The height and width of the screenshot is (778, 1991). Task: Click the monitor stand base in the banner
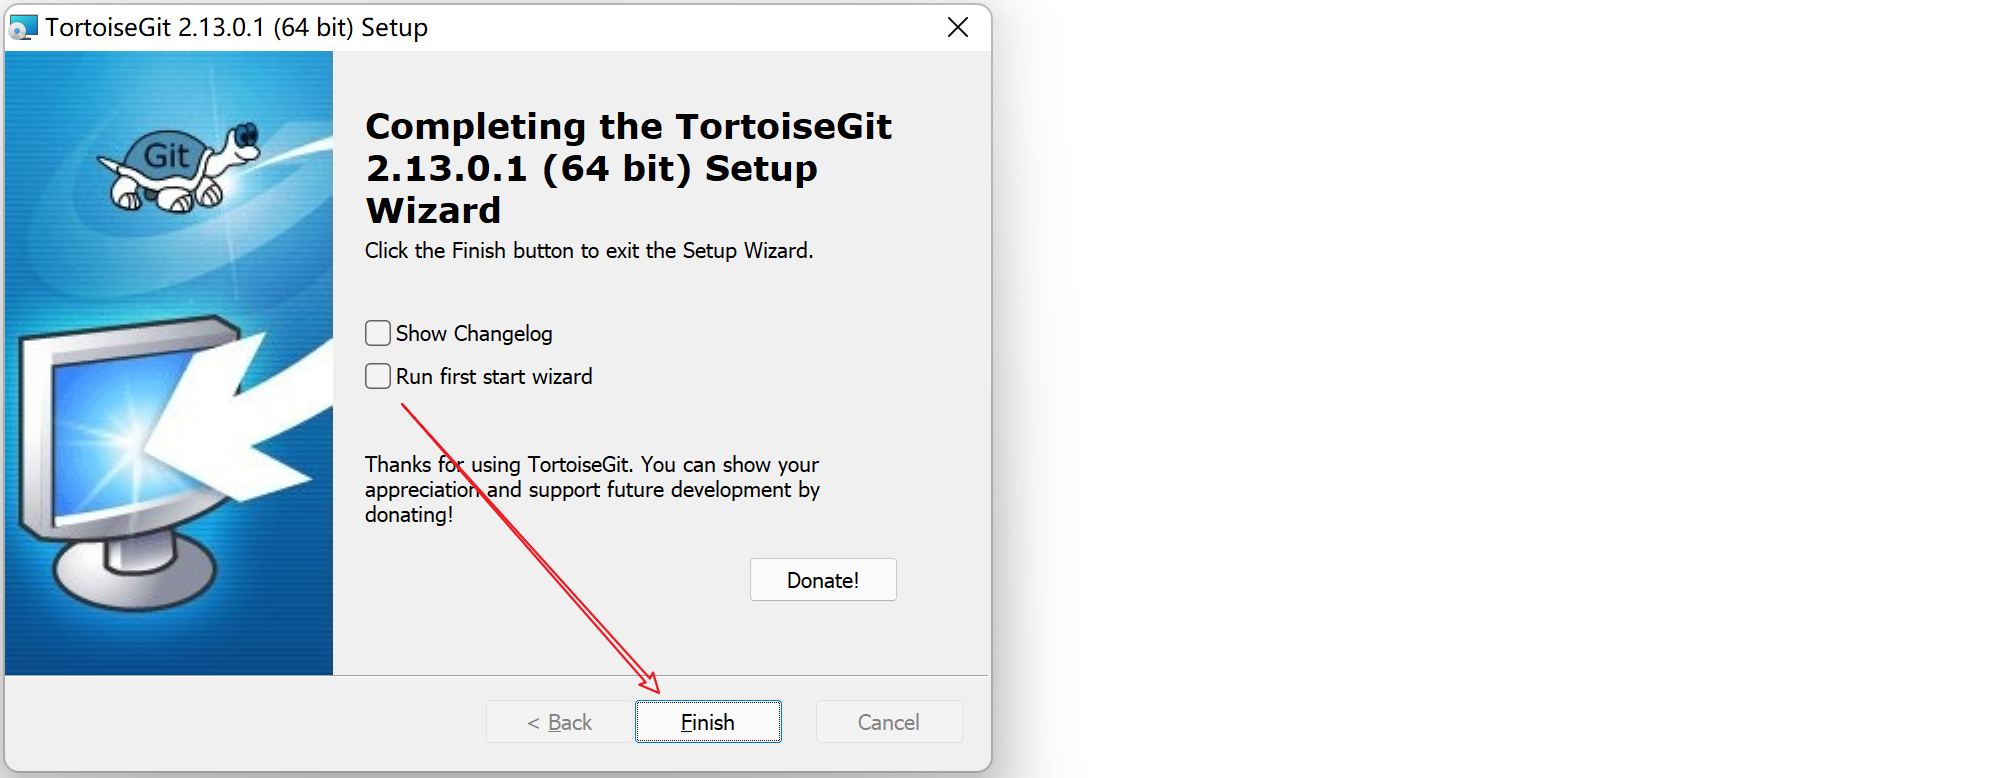pos(135,578)
